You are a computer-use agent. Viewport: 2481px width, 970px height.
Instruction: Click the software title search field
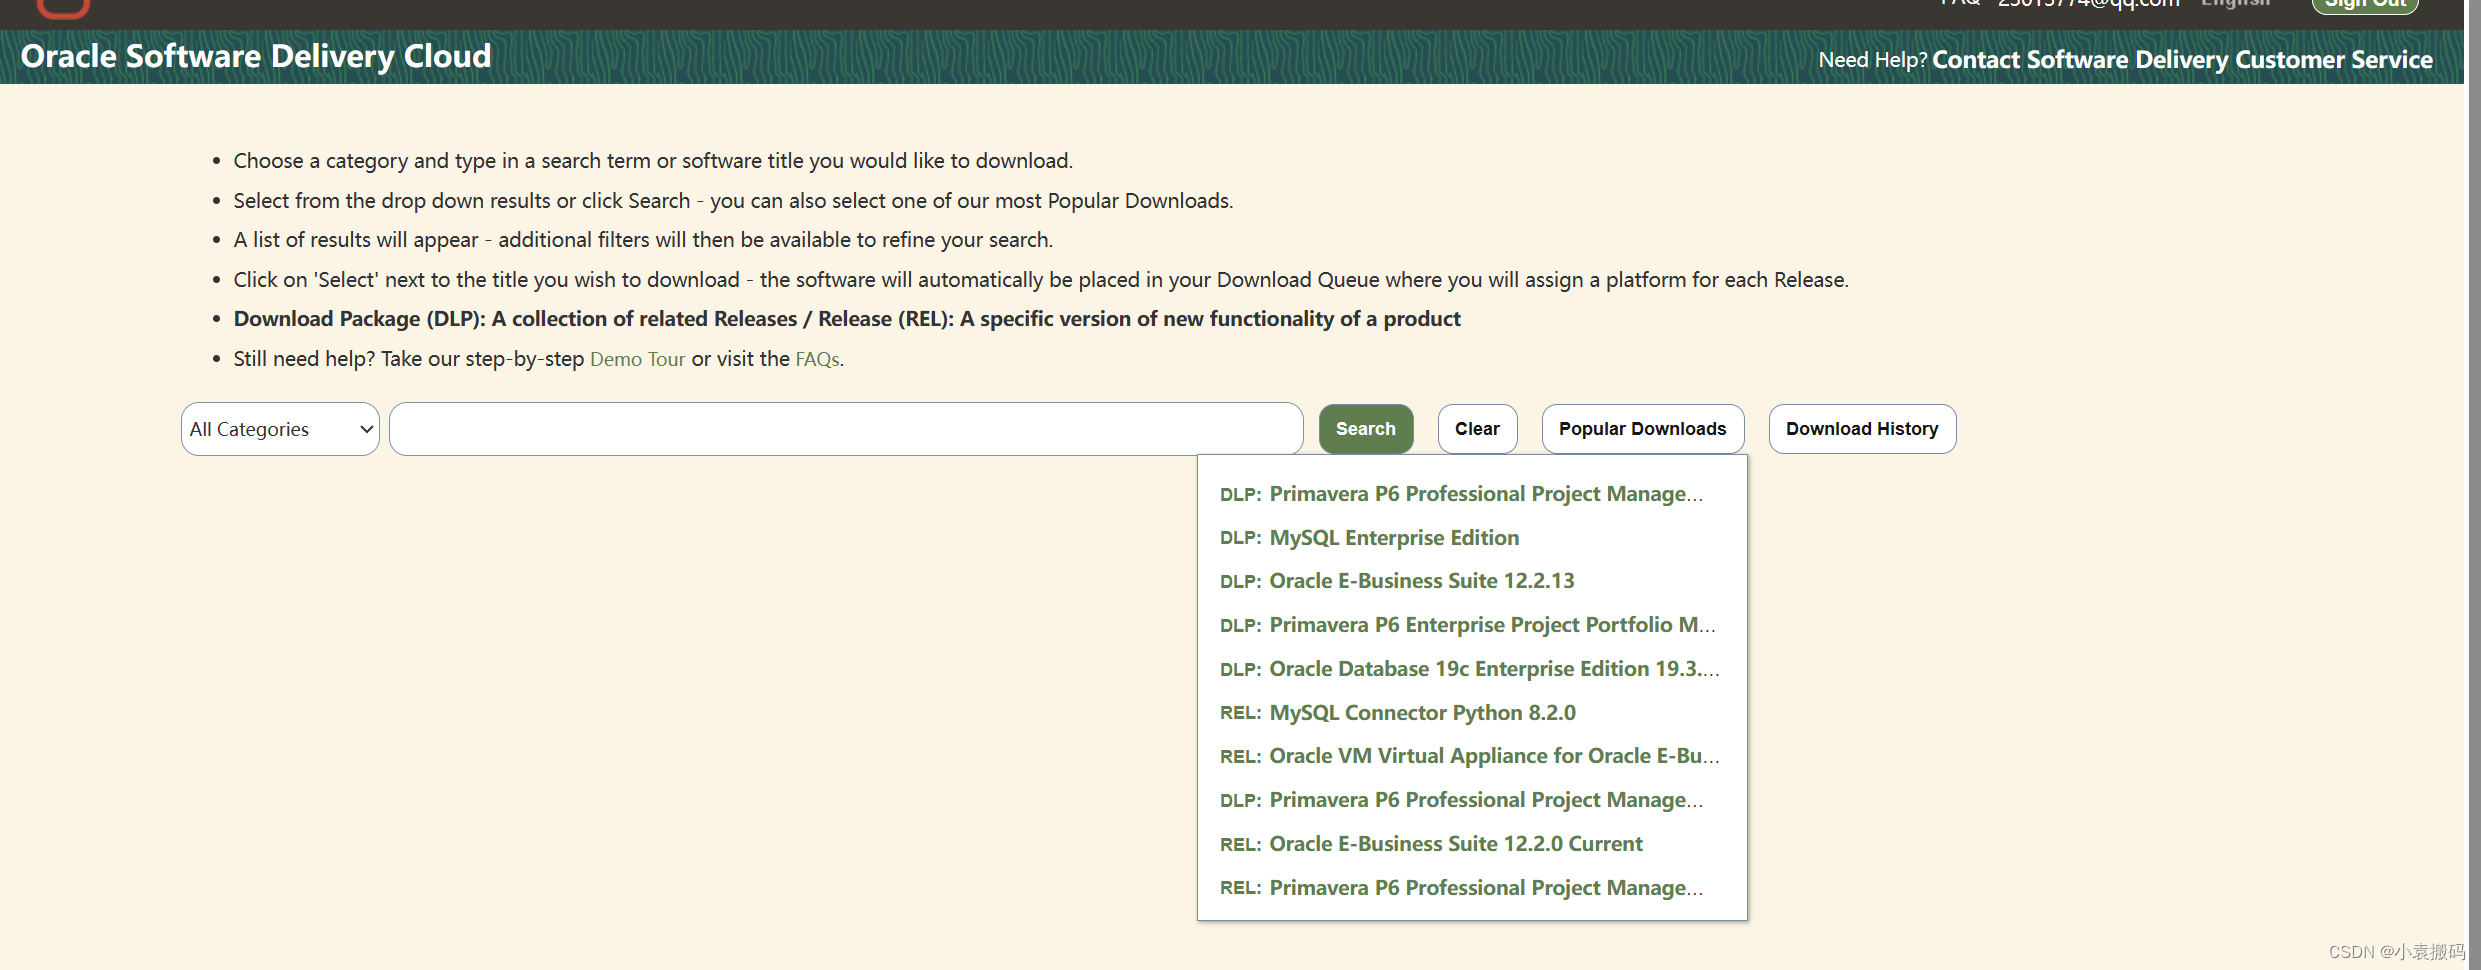click(846, 429)
